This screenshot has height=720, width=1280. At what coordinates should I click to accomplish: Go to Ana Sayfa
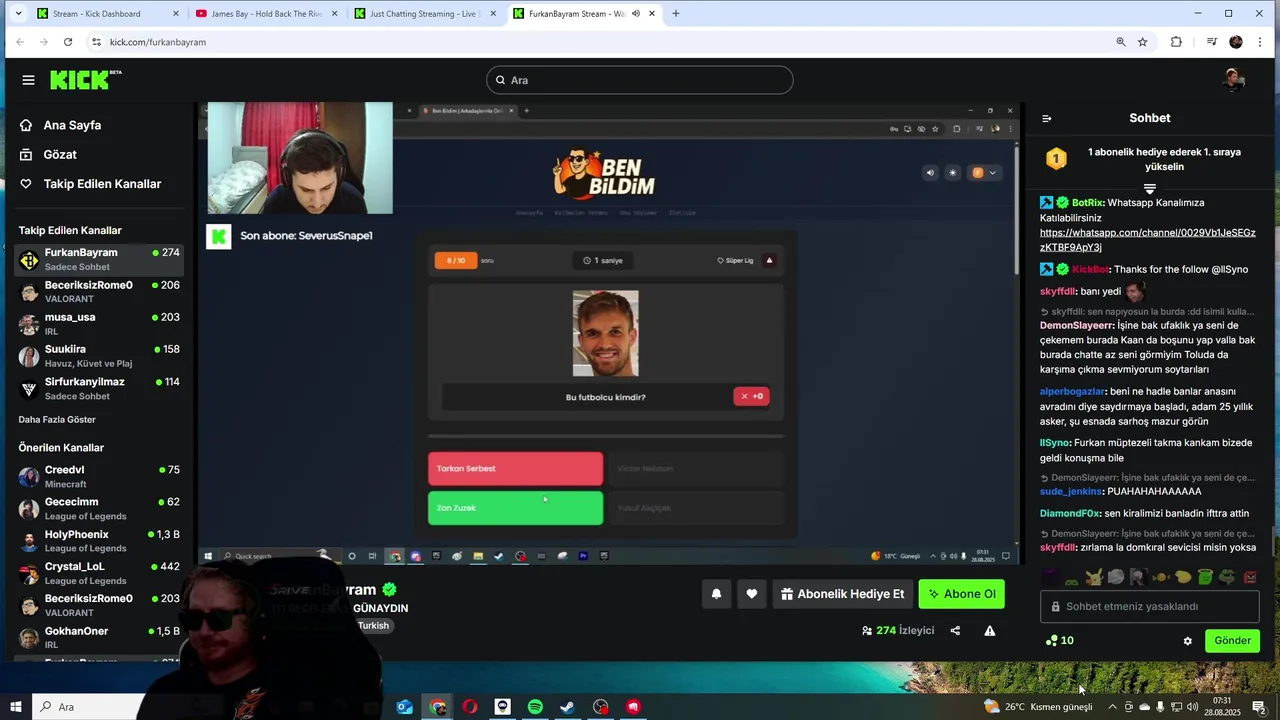point(72,125)
